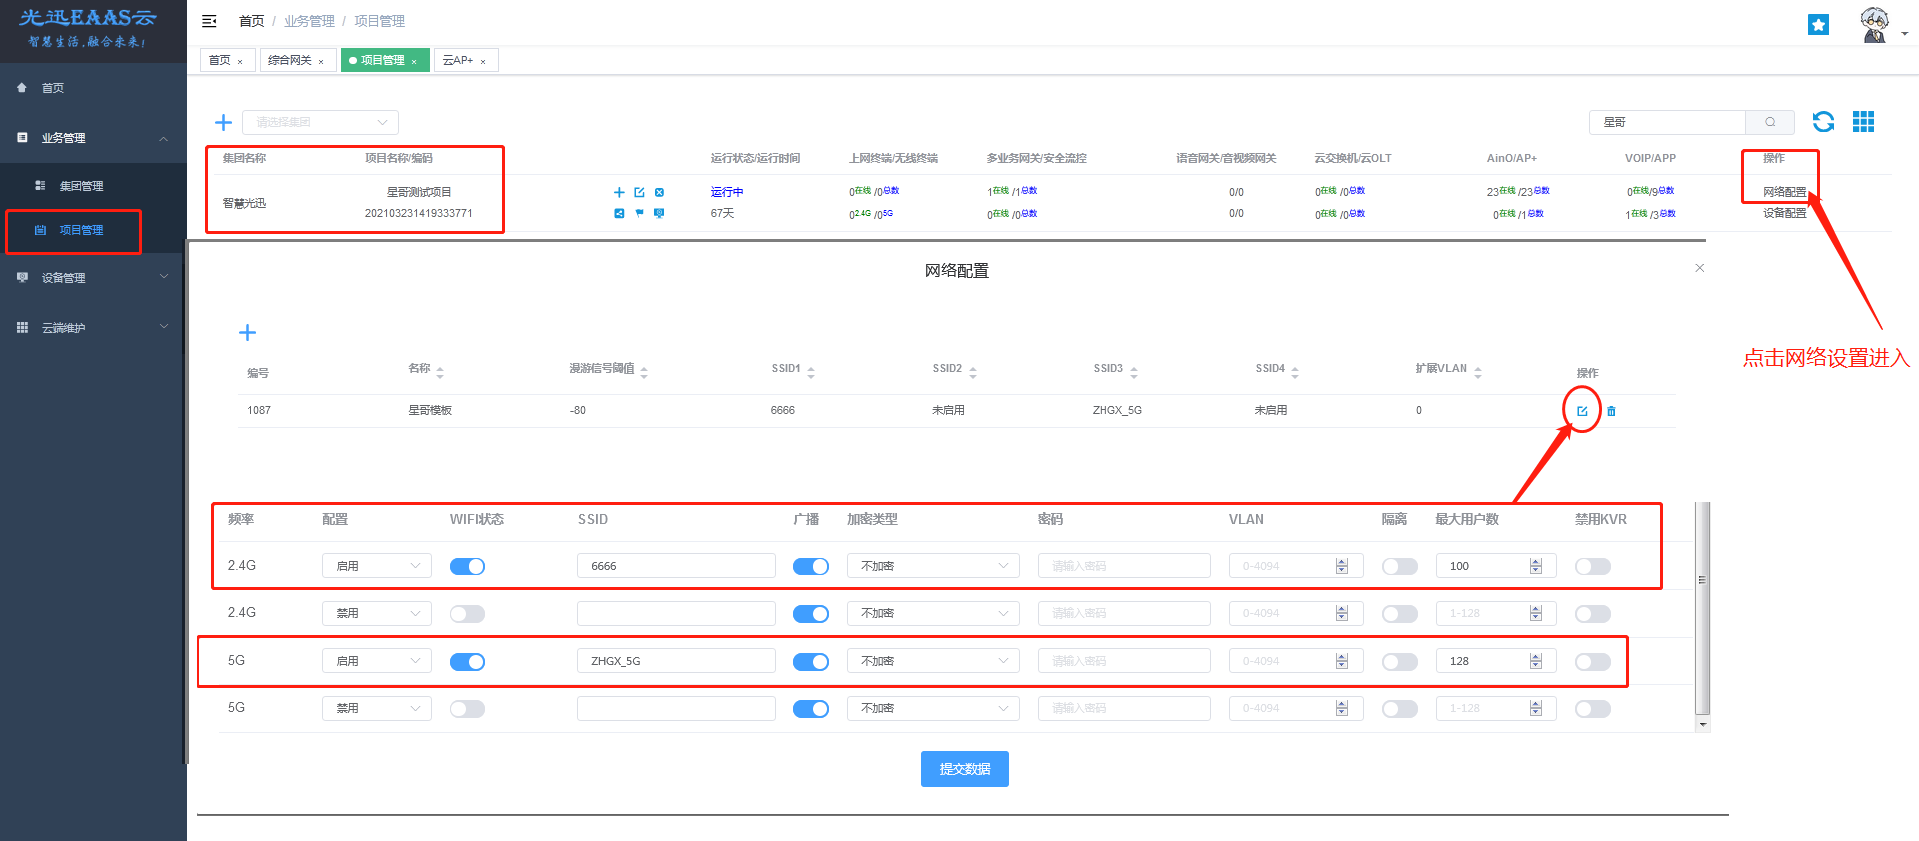
Task: Click the share icon in project row
Action: (x=619, y=213)
